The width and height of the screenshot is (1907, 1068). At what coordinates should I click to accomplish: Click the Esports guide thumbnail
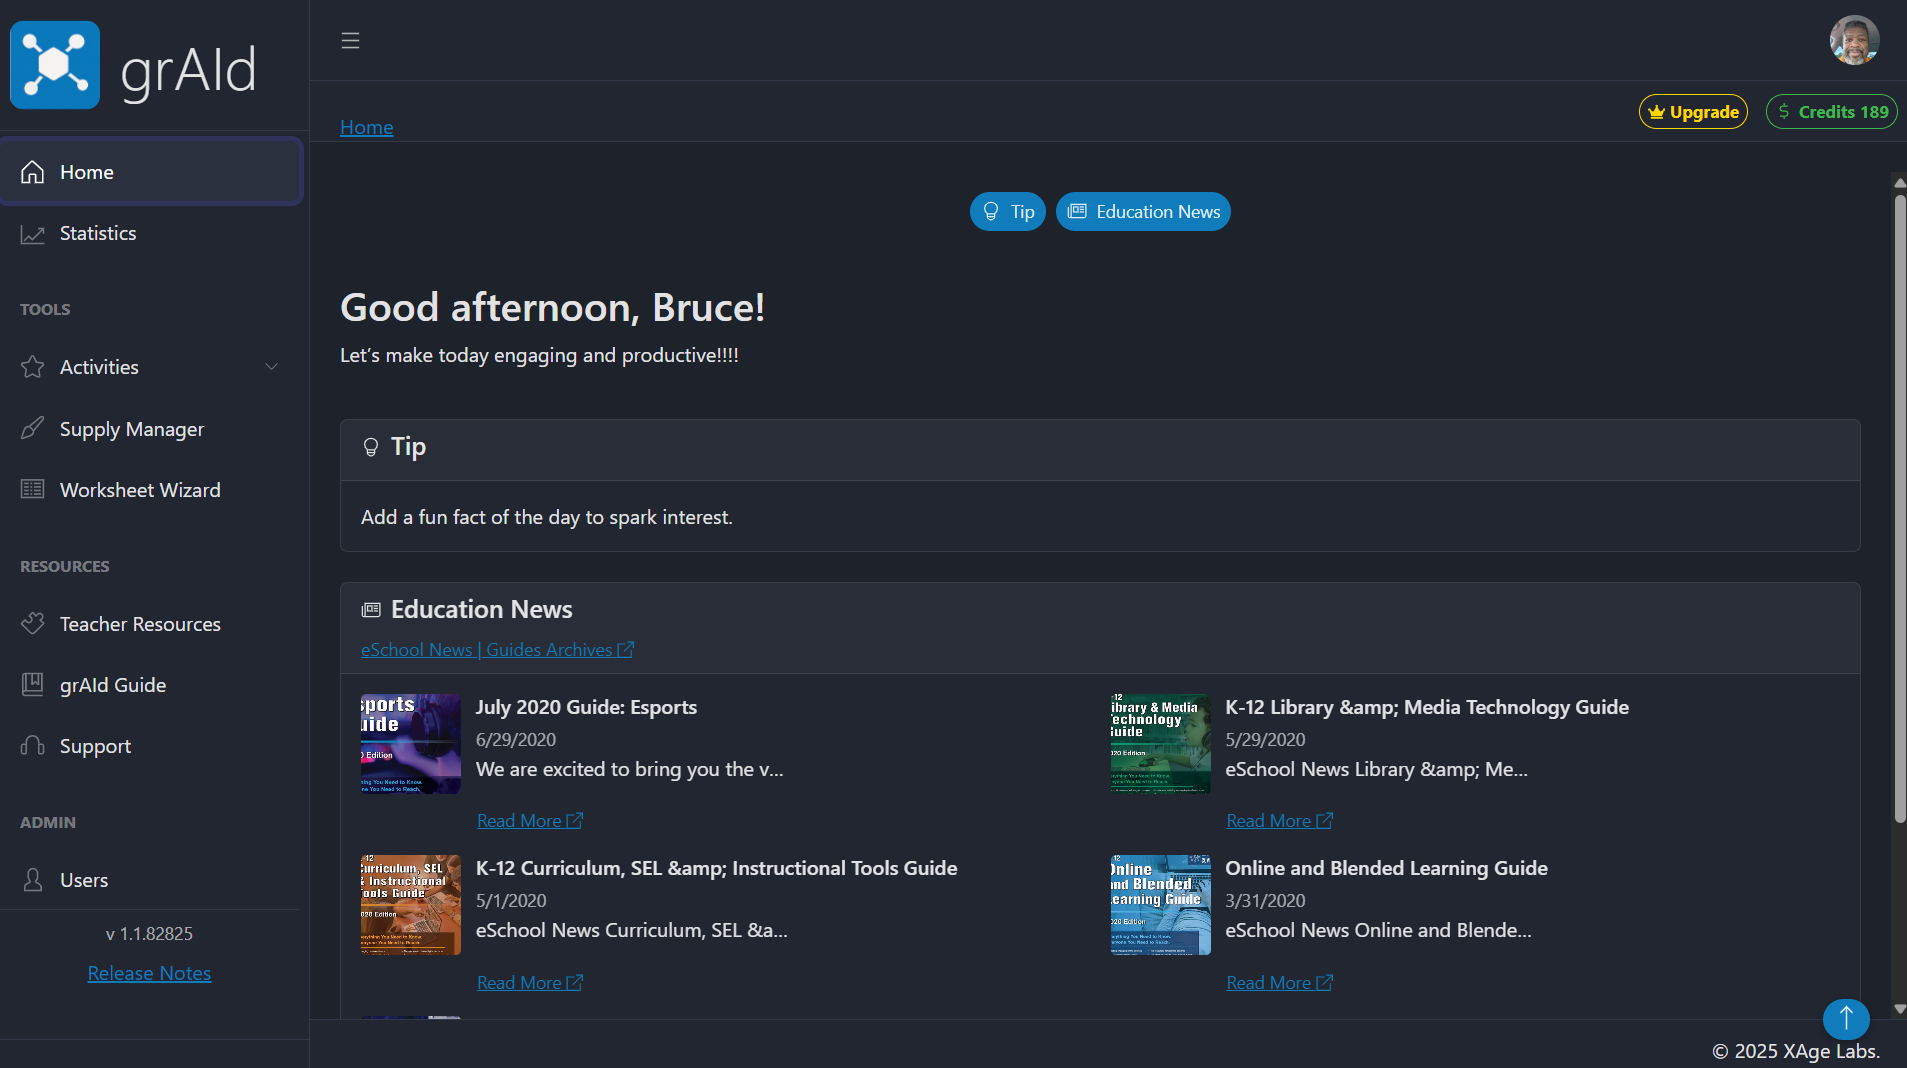411,744
